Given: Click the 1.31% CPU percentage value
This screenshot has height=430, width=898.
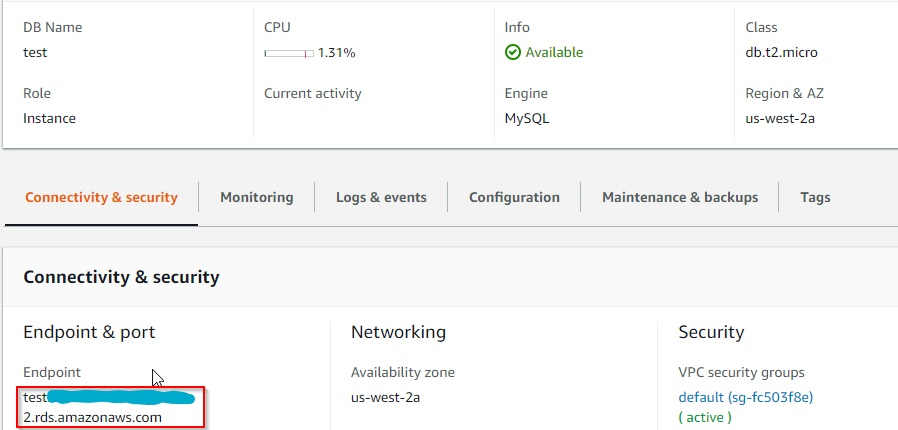Looking at the screenshot, I should [337, 52].
